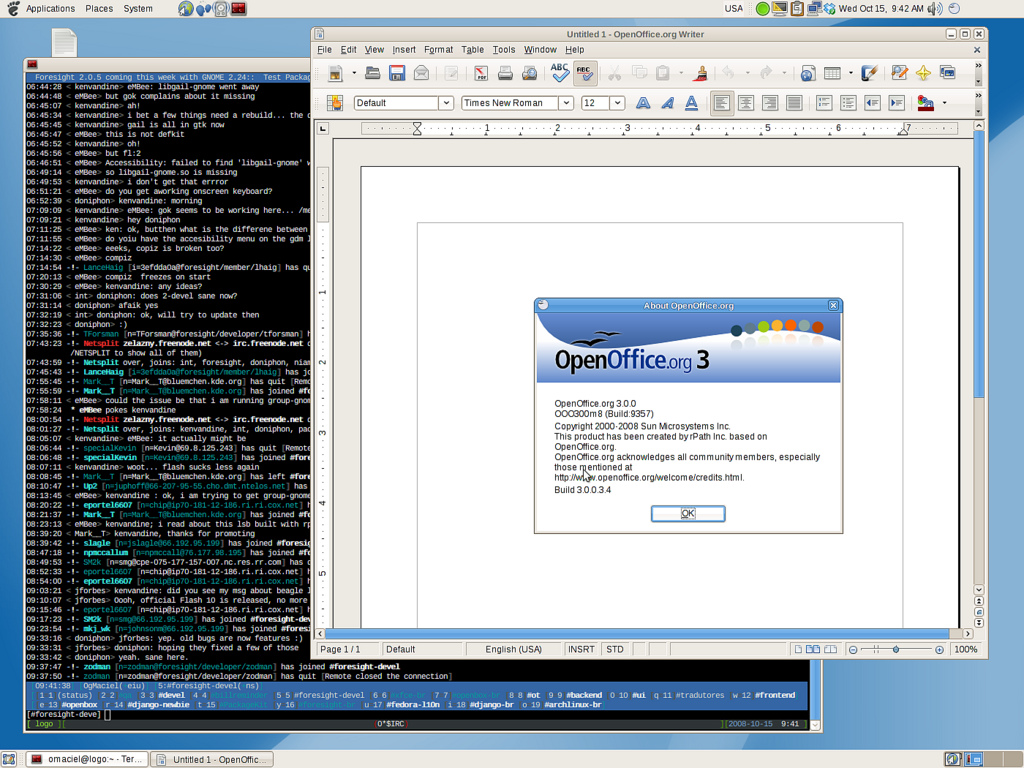Screen dimensions: 1024x768
Task: Open the Navigator star icon
Action: tap(923, 73)
